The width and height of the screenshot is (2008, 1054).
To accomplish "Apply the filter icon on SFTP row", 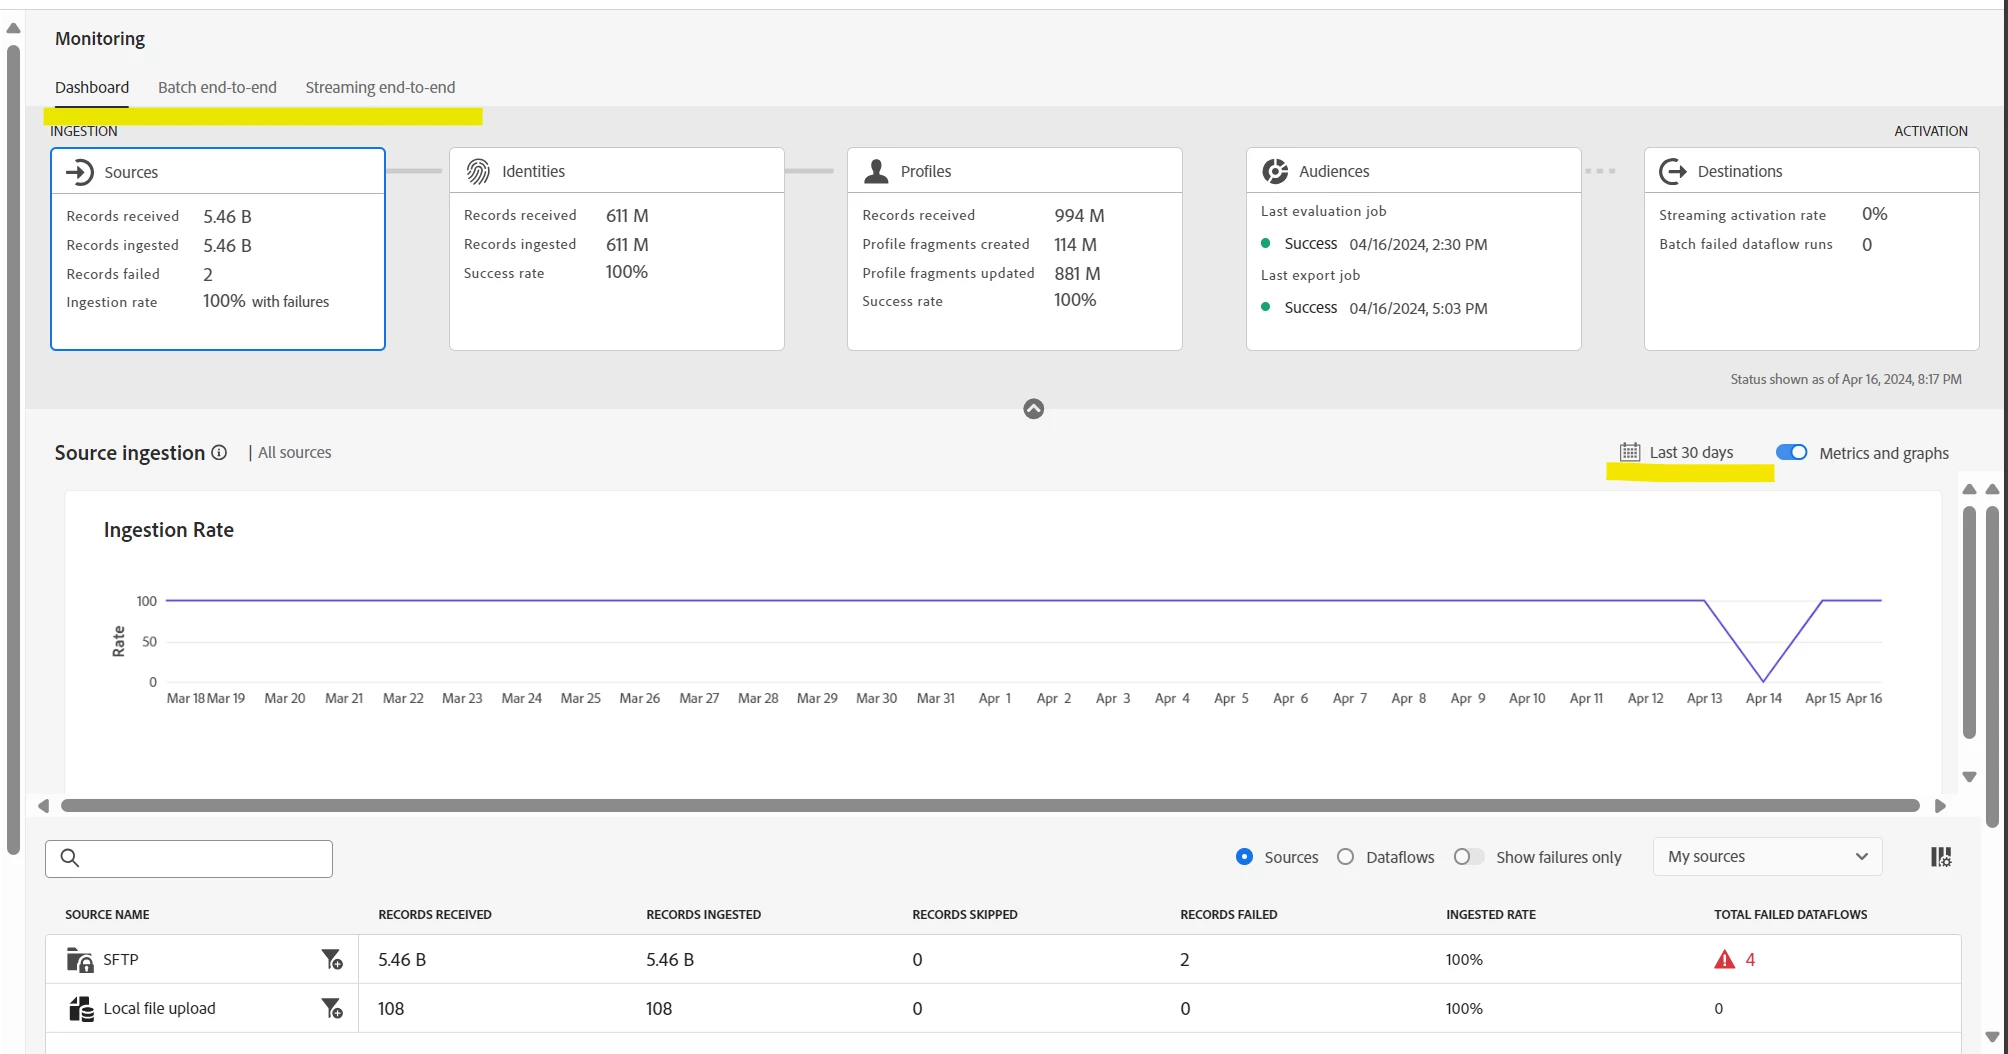I will [332, 959].
